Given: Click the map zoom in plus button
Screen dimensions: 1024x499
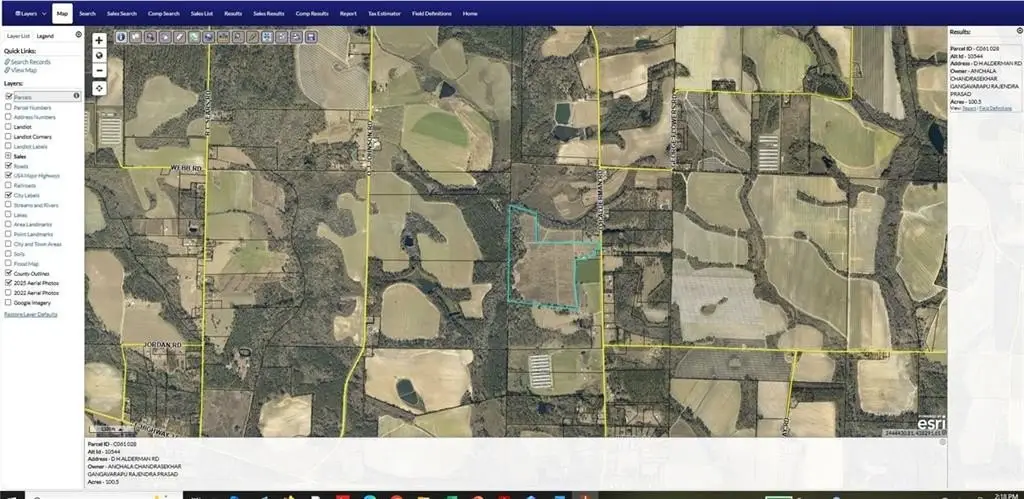Looking at the screenshot, I should [x=99, y=40].
